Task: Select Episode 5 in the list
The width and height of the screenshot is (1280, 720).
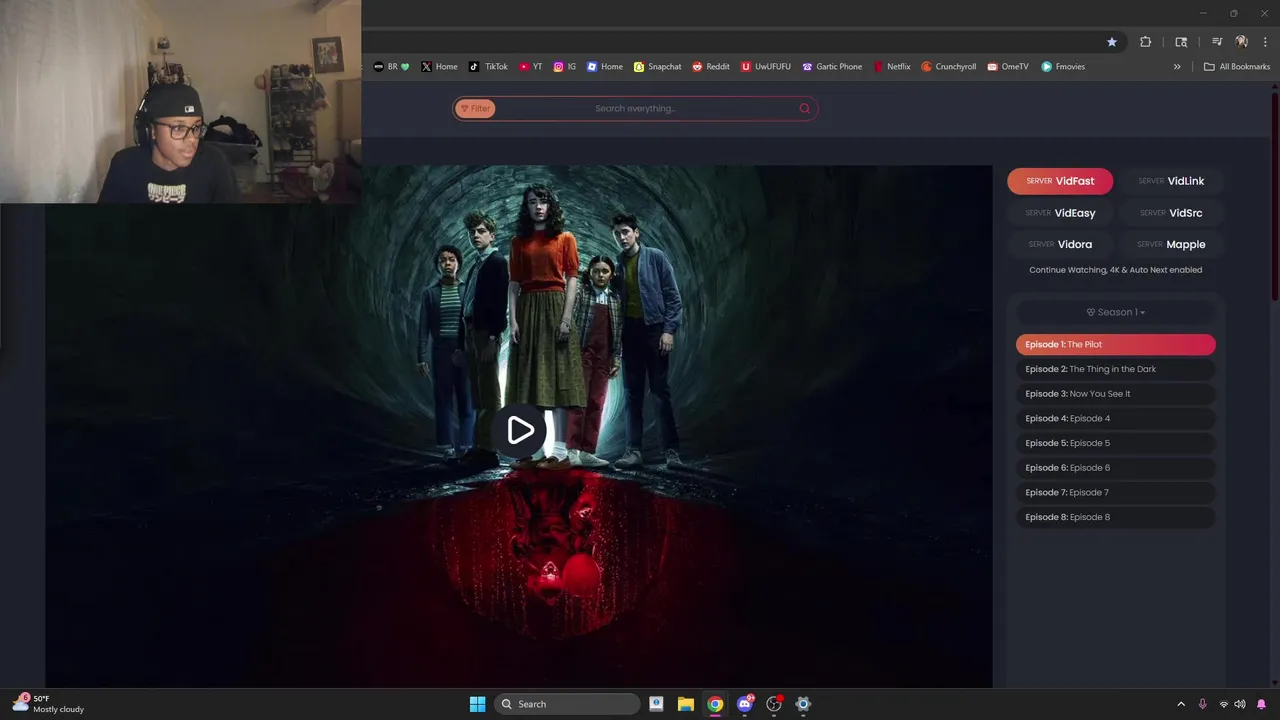Action: point(1116,443)
